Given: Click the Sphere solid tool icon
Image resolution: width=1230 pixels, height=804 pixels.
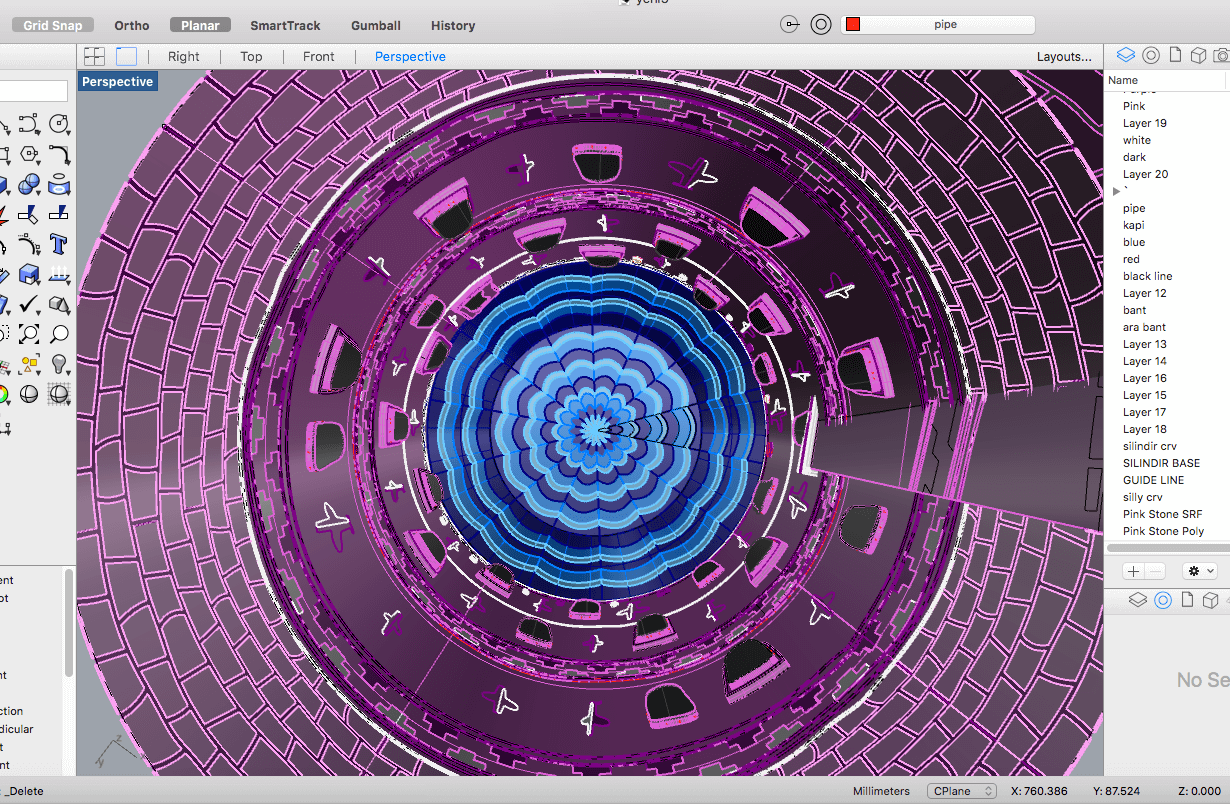Looking at the screenshot, I should pyautogui.click(x=29, y=184).
